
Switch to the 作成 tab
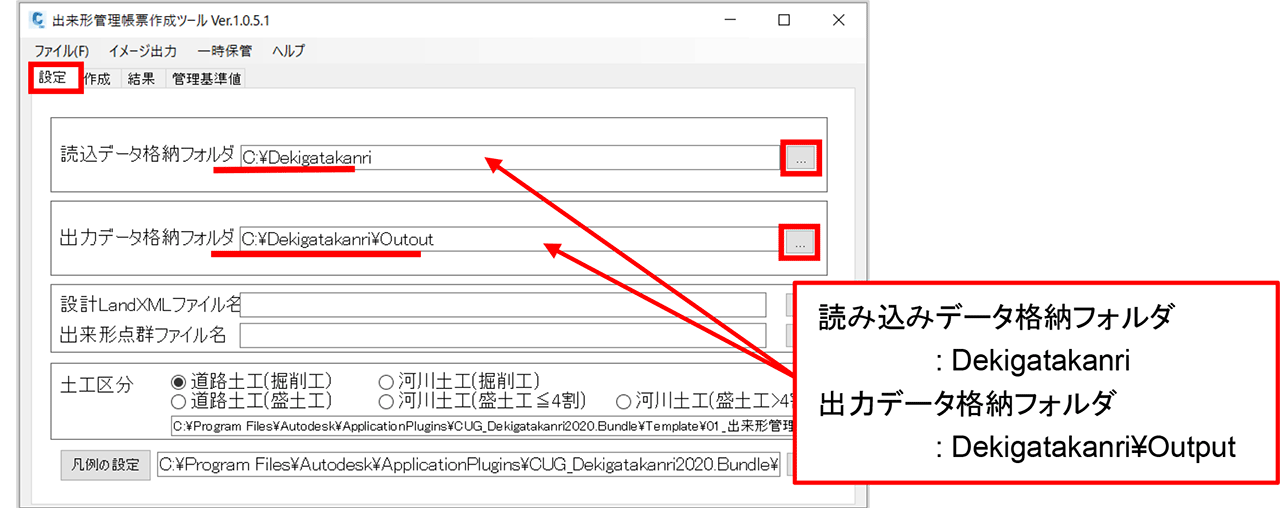pos(98,80)
